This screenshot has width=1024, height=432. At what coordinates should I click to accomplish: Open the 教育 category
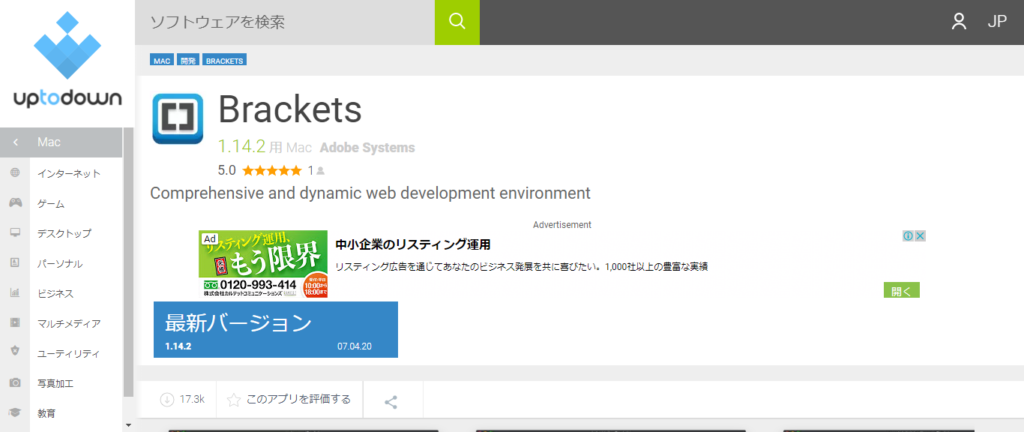46,414
